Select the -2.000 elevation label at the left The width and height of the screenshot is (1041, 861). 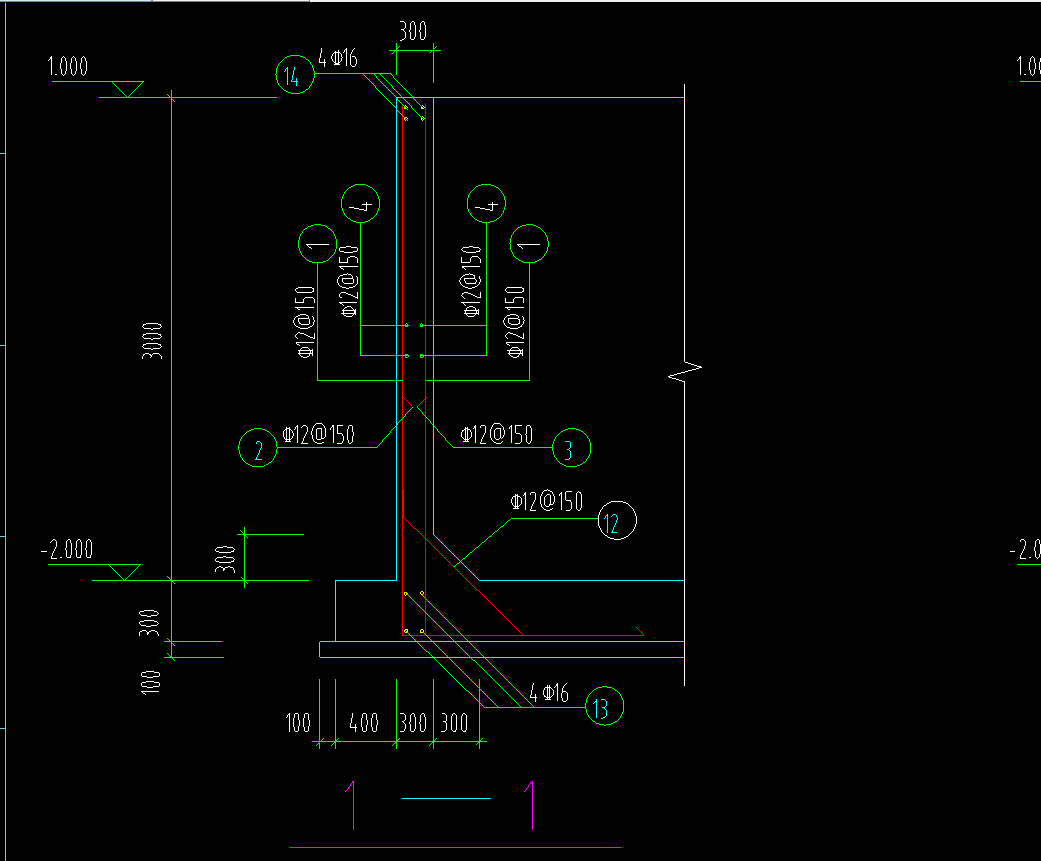[x=67, y=550]
